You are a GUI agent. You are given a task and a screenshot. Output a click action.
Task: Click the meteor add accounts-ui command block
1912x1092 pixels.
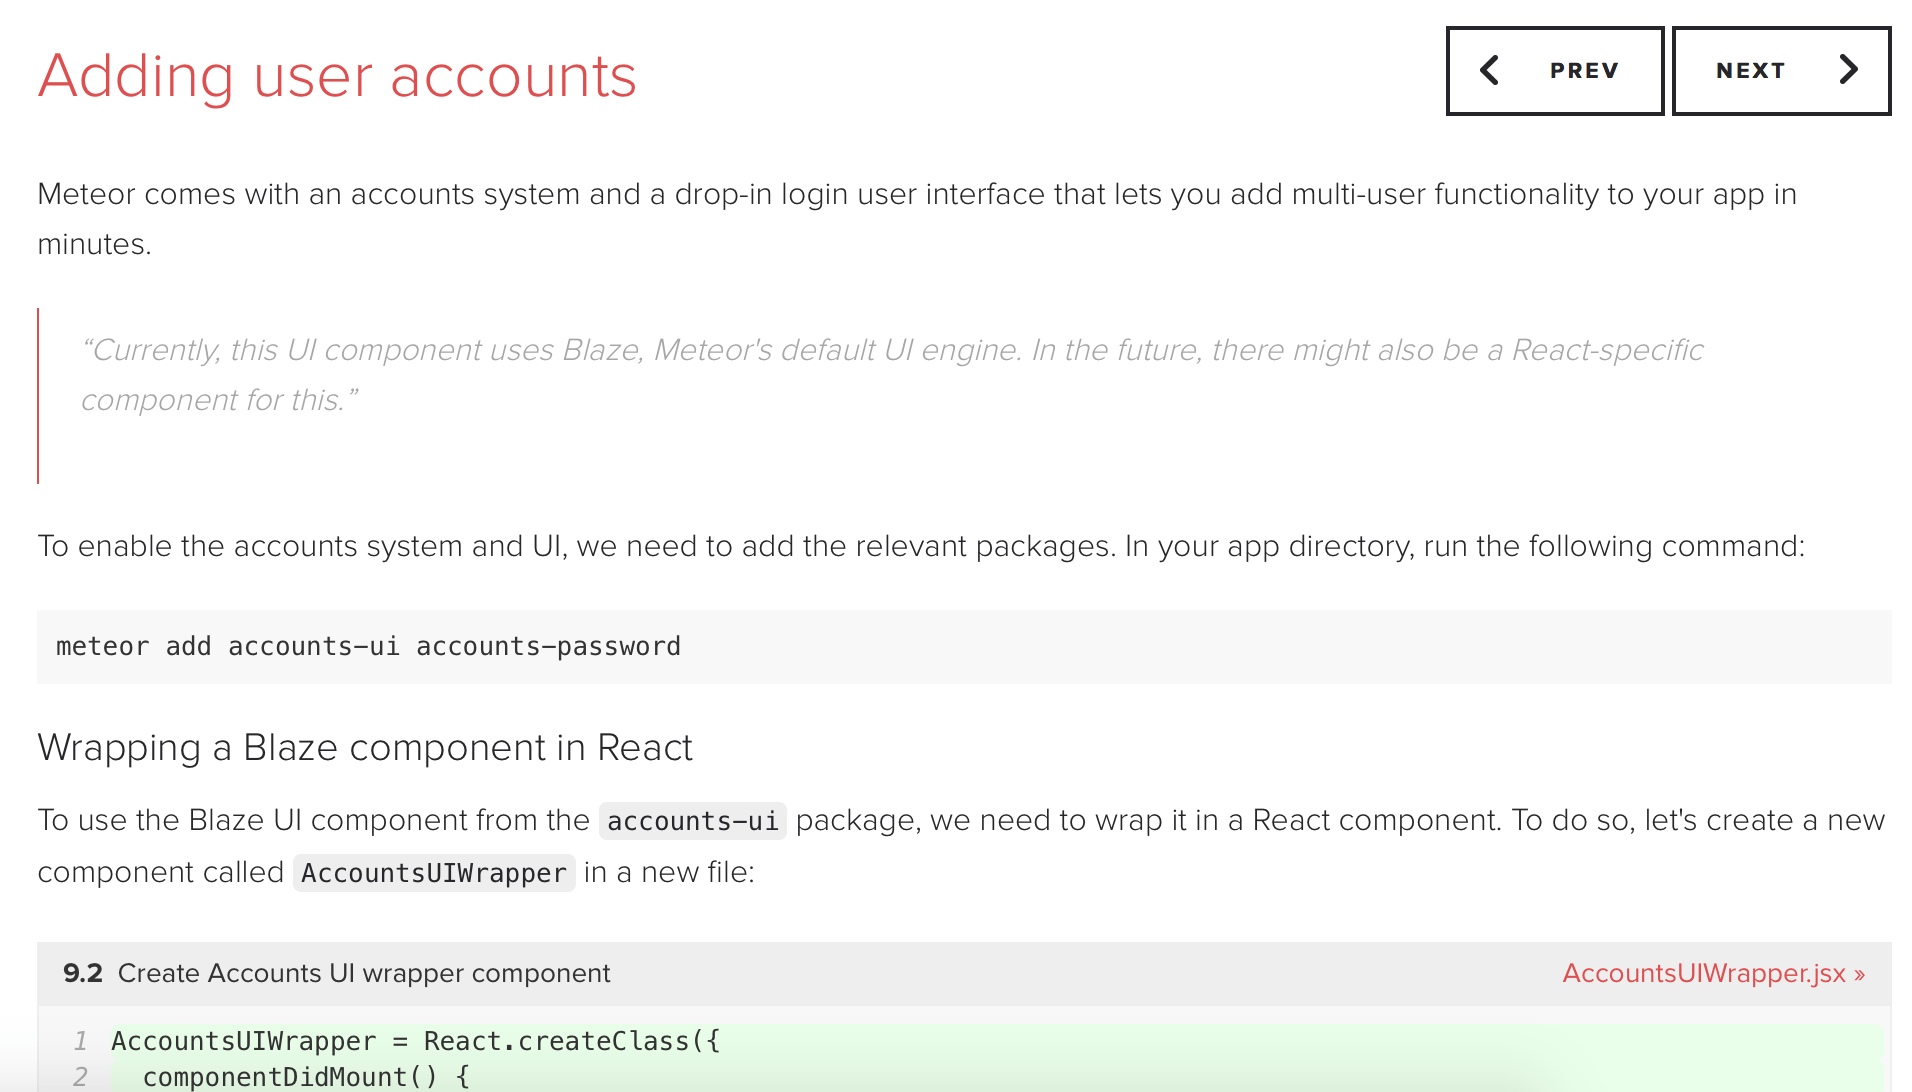coord(368,647)
